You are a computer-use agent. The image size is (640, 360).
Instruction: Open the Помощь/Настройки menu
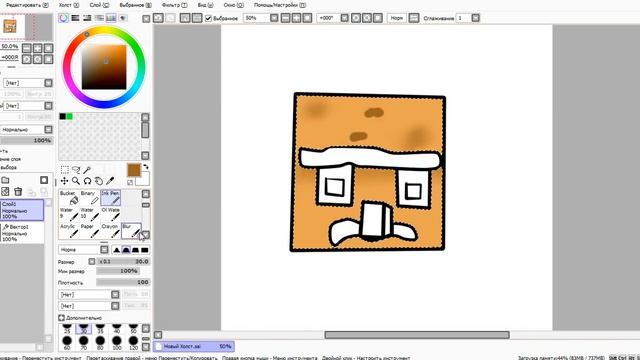tap(280, 5)
